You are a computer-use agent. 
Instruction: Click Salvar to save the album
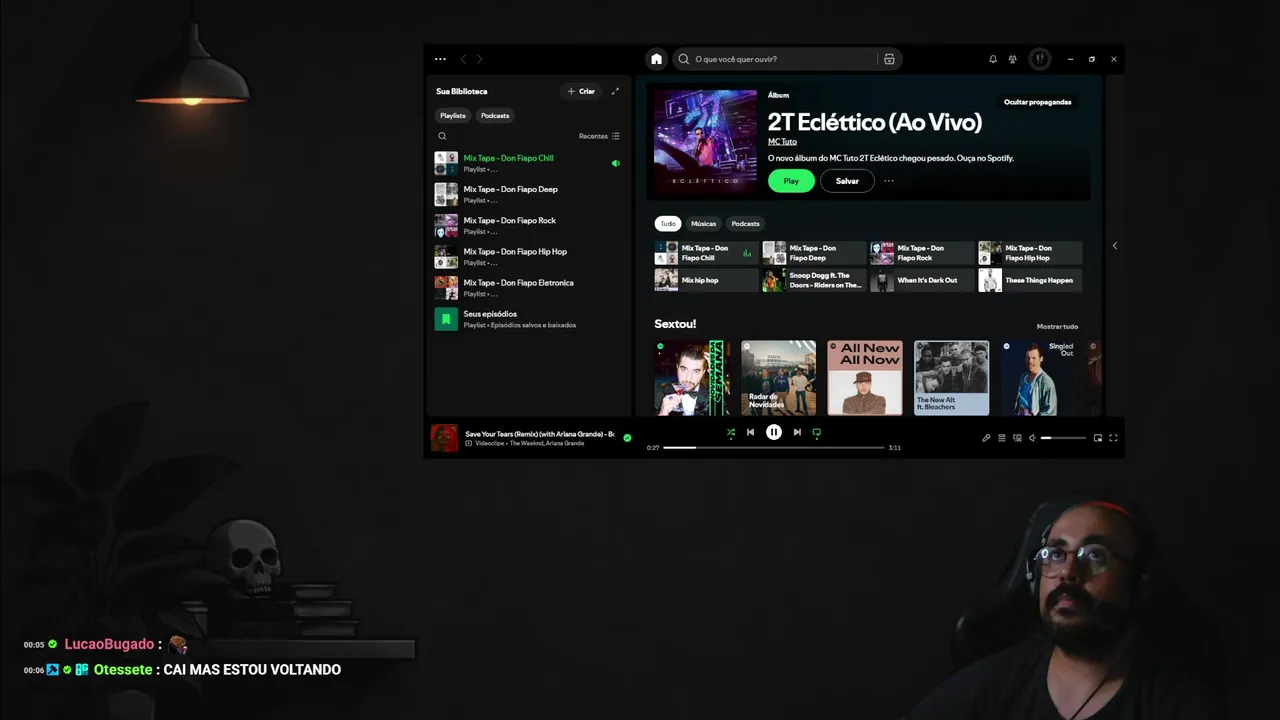pos(847,181)
